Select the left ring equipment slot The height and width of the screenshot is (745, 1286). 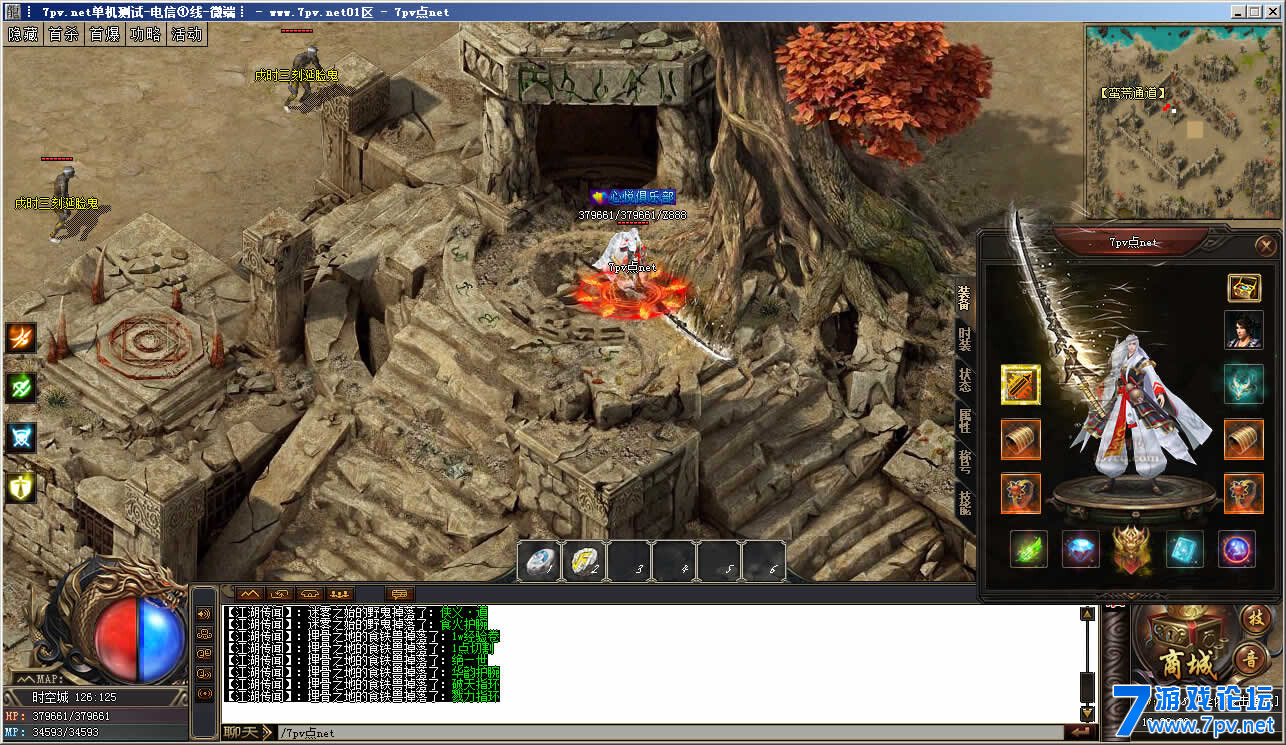[x=1021, y=493]
